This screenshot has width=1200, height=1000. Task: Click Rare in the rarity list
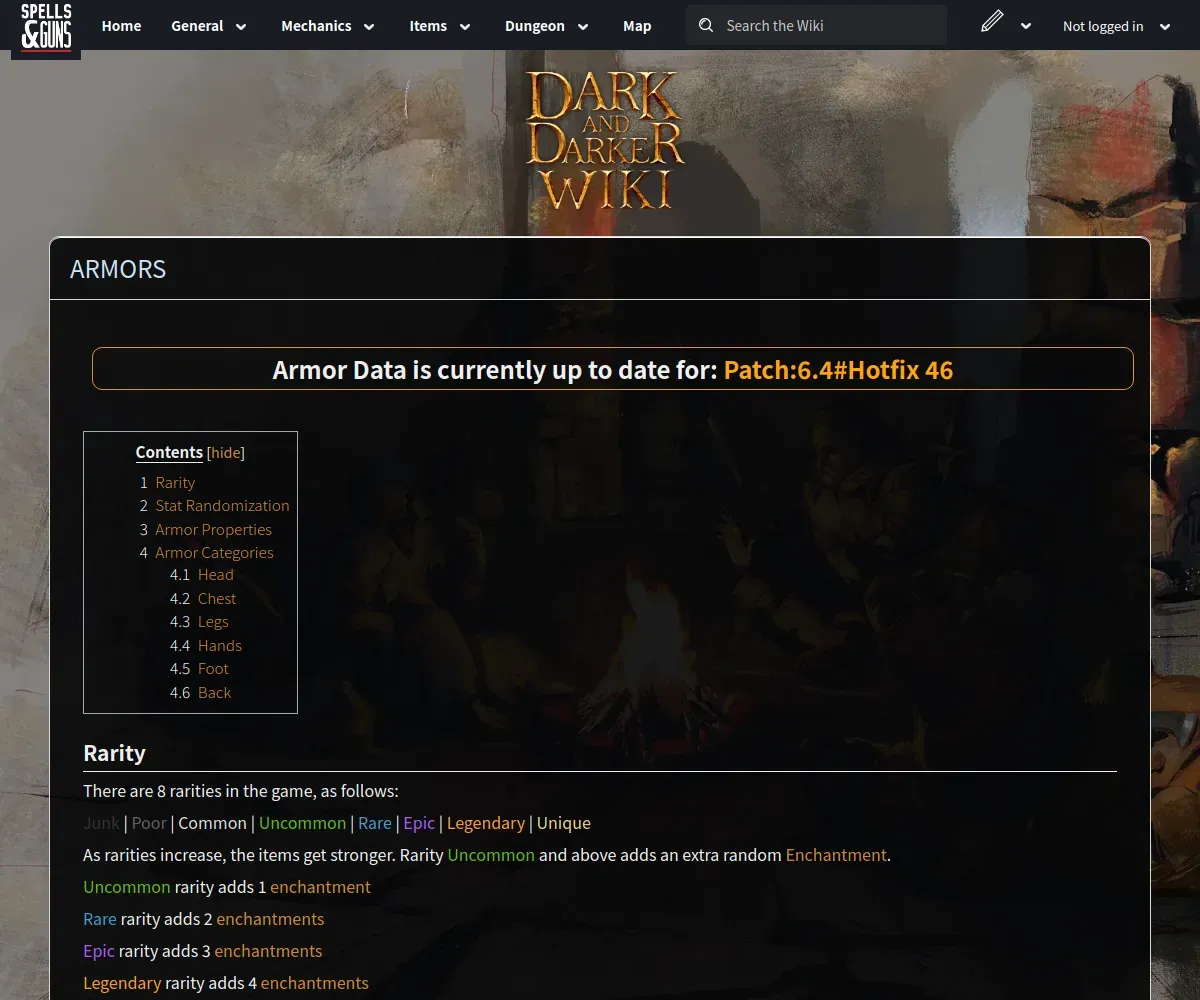coord(375,823)
